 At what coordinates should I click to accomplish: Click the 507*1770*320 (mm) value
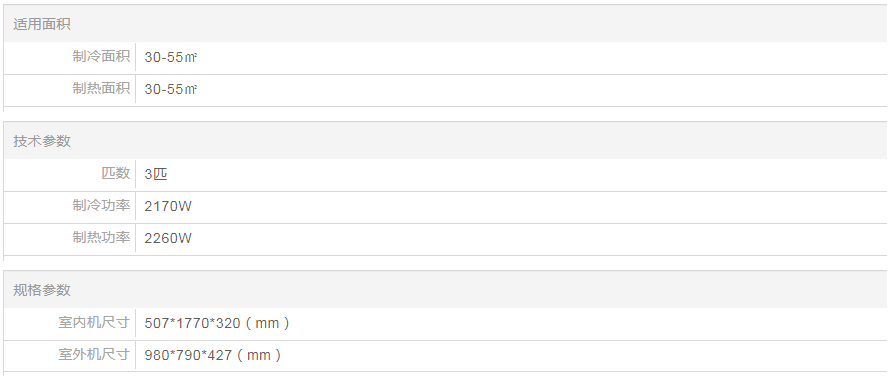(x=217, y=323)
